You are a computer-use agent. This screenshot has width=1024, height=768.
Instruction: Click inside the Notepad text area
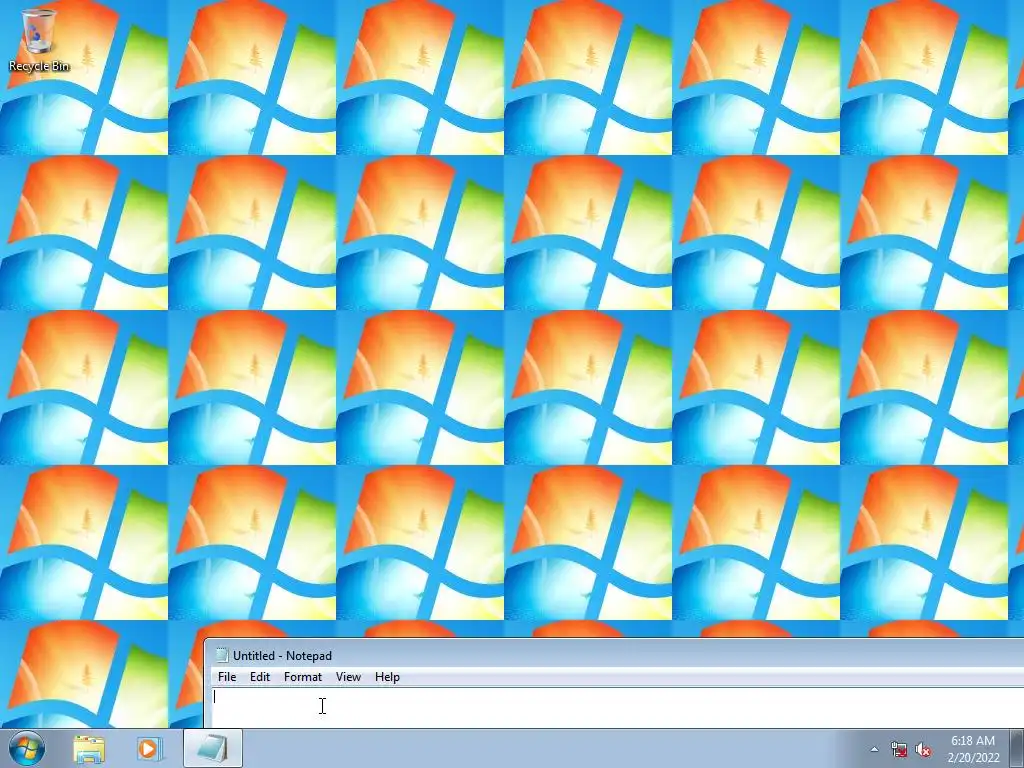pos(617,708)
